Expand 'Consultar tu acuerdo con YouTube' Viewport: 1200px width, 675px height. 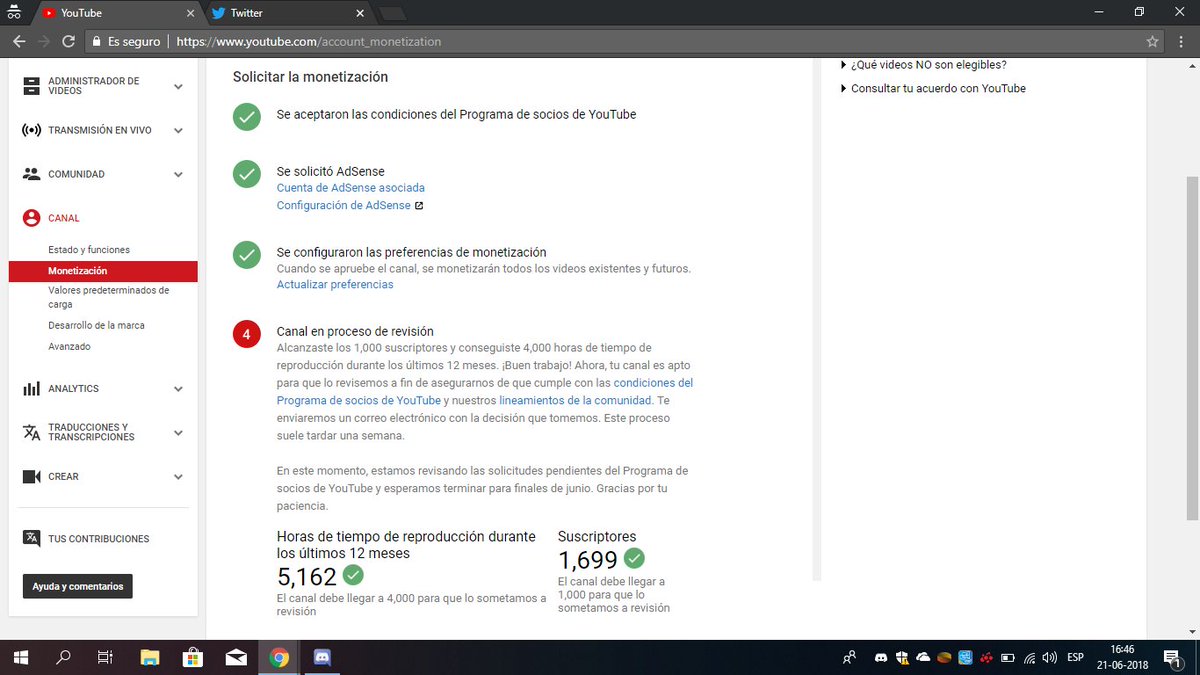932,88
